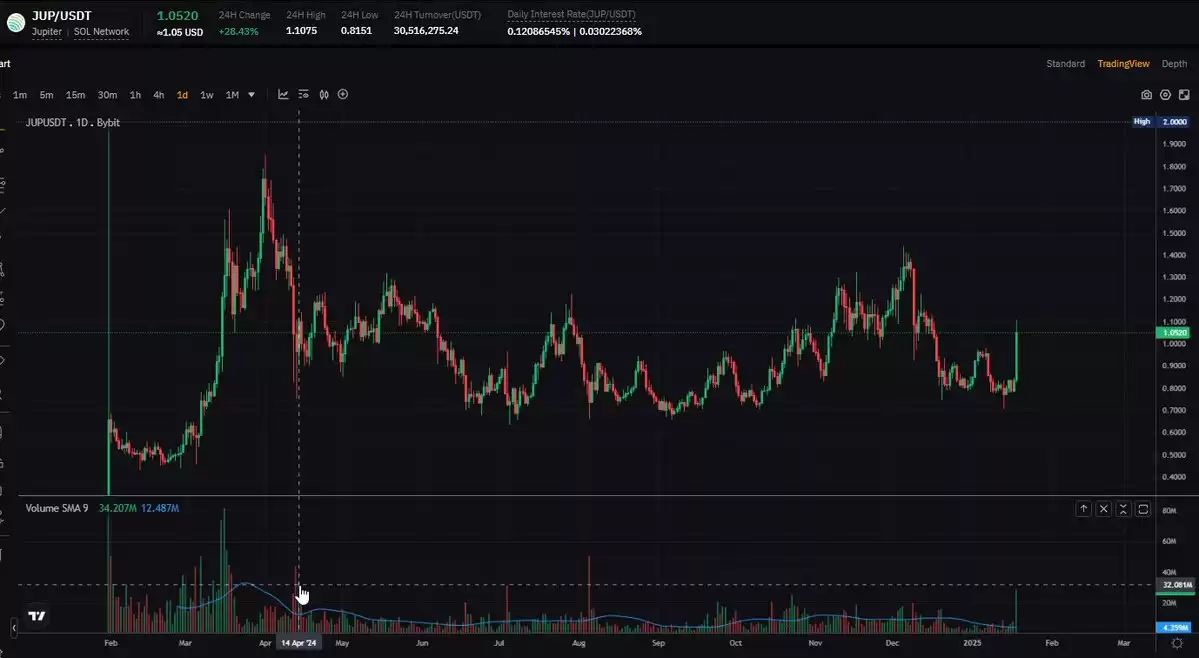Select the 5m timeframe
Screen dimensions: 1199x658
[x=47, y=95]
